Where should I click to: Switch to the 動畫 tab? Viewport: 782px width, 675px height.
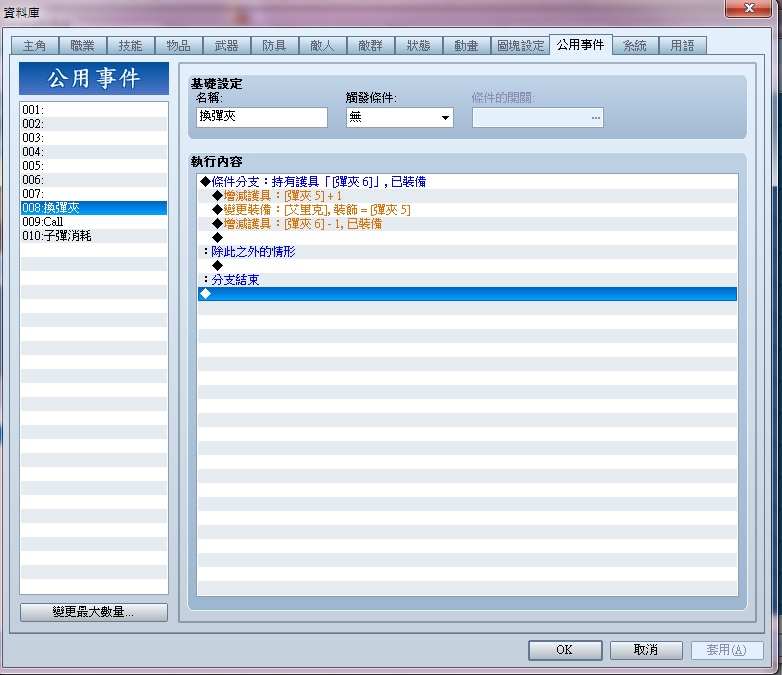466,45
